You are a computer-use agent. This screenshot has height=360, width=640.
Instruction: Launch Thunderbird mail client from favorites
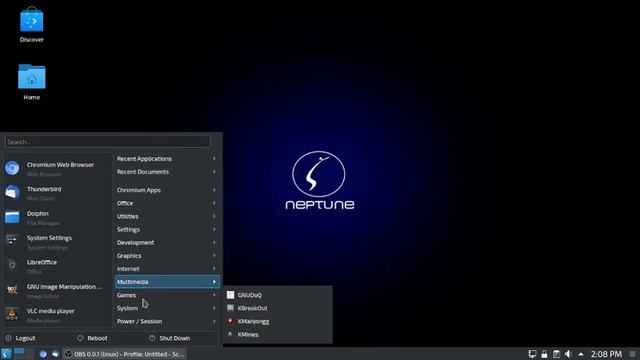(x=57, y=193)
